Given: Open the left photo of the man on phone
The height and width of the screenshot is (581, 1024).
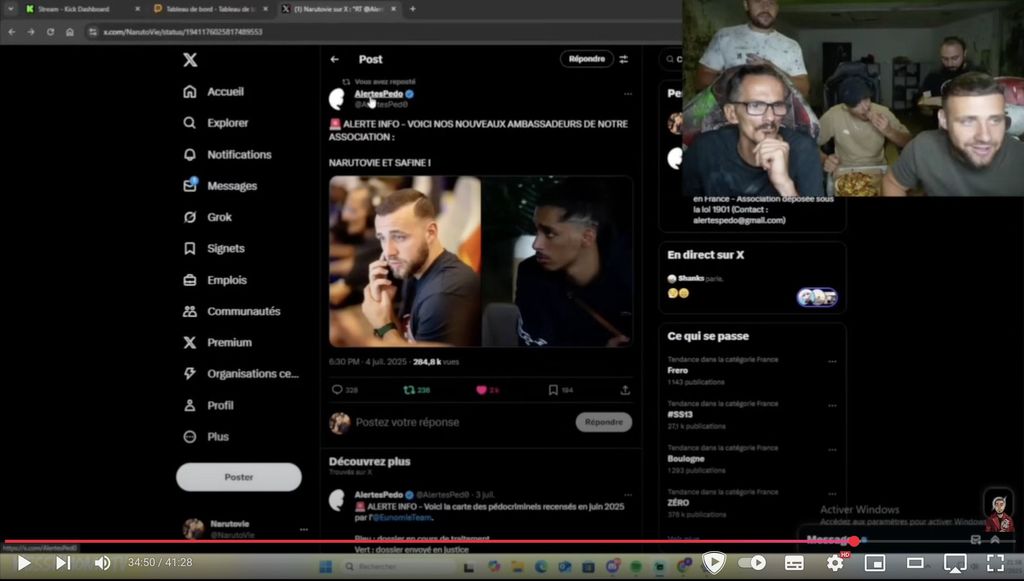Looking at the screenshot, I should point(405,261).
